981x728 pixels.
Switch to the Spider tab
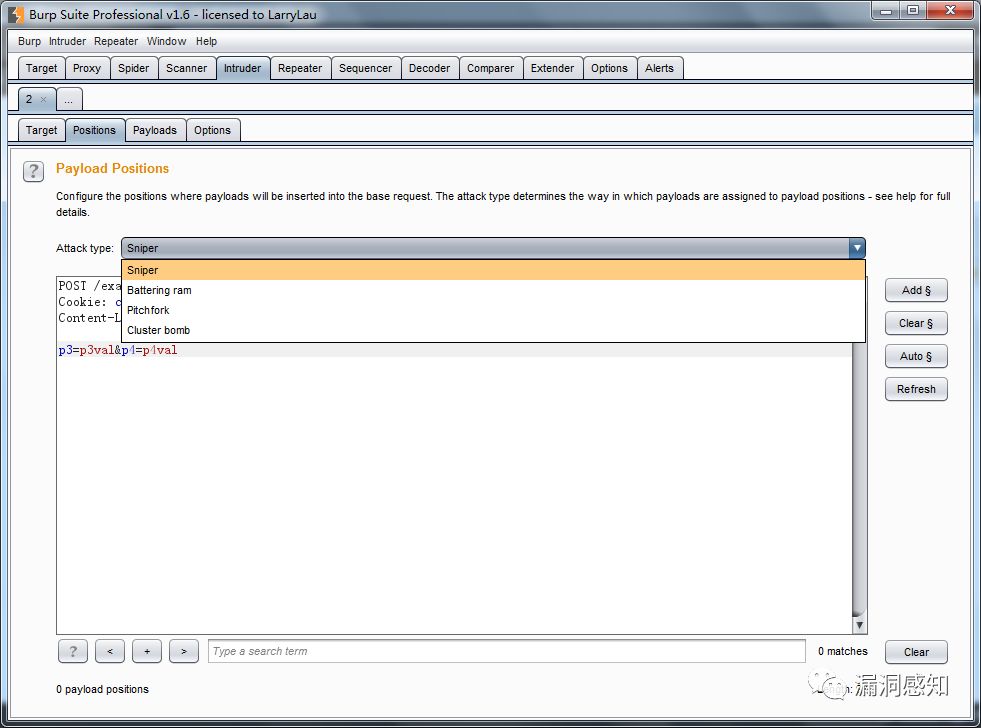point(134,68)
